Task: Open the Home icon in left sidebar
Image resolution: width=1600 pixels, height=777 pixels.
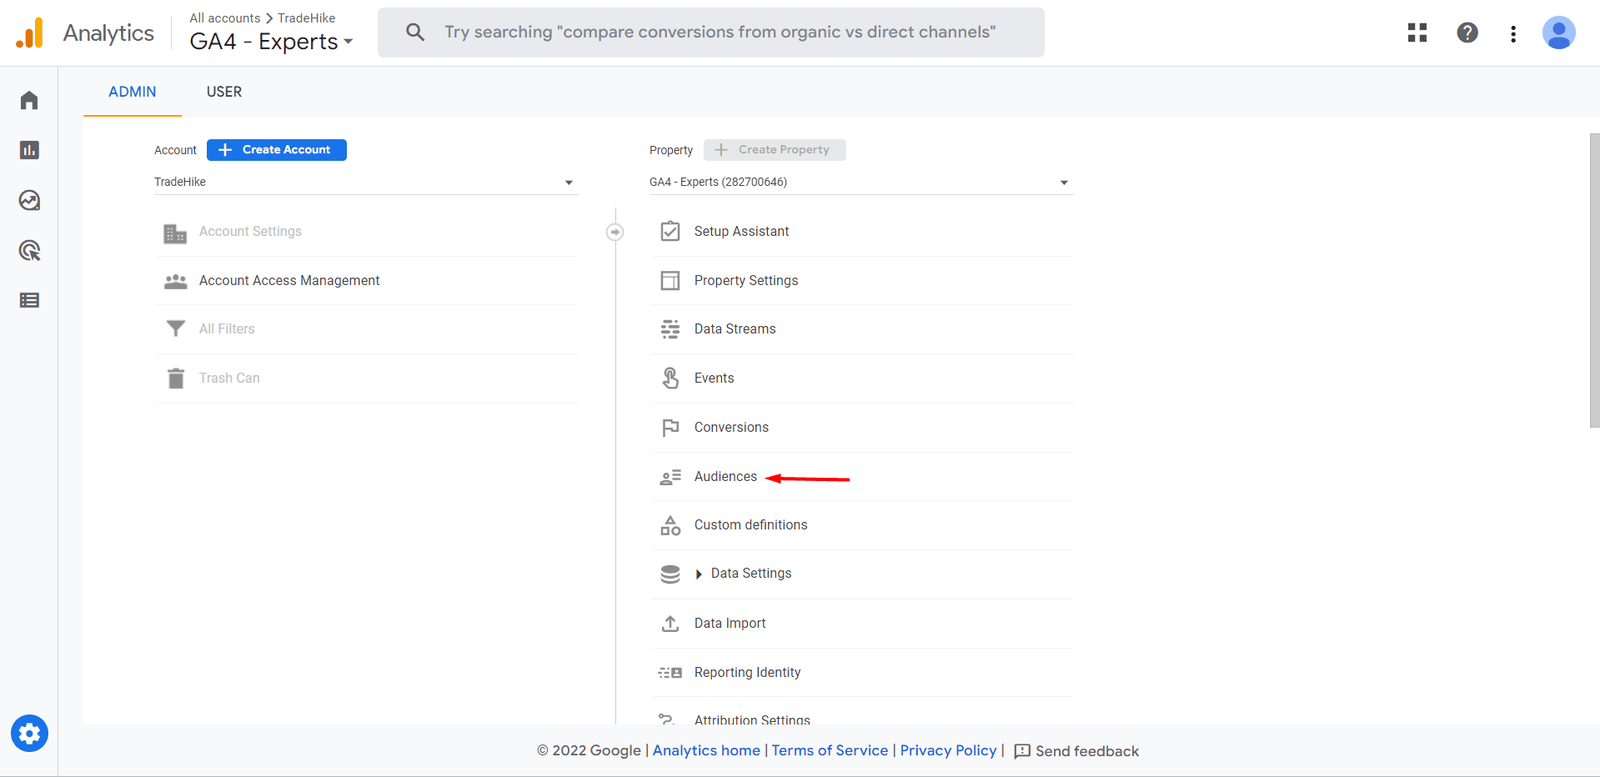Action: pyautogui.click(x=29, y=100)
